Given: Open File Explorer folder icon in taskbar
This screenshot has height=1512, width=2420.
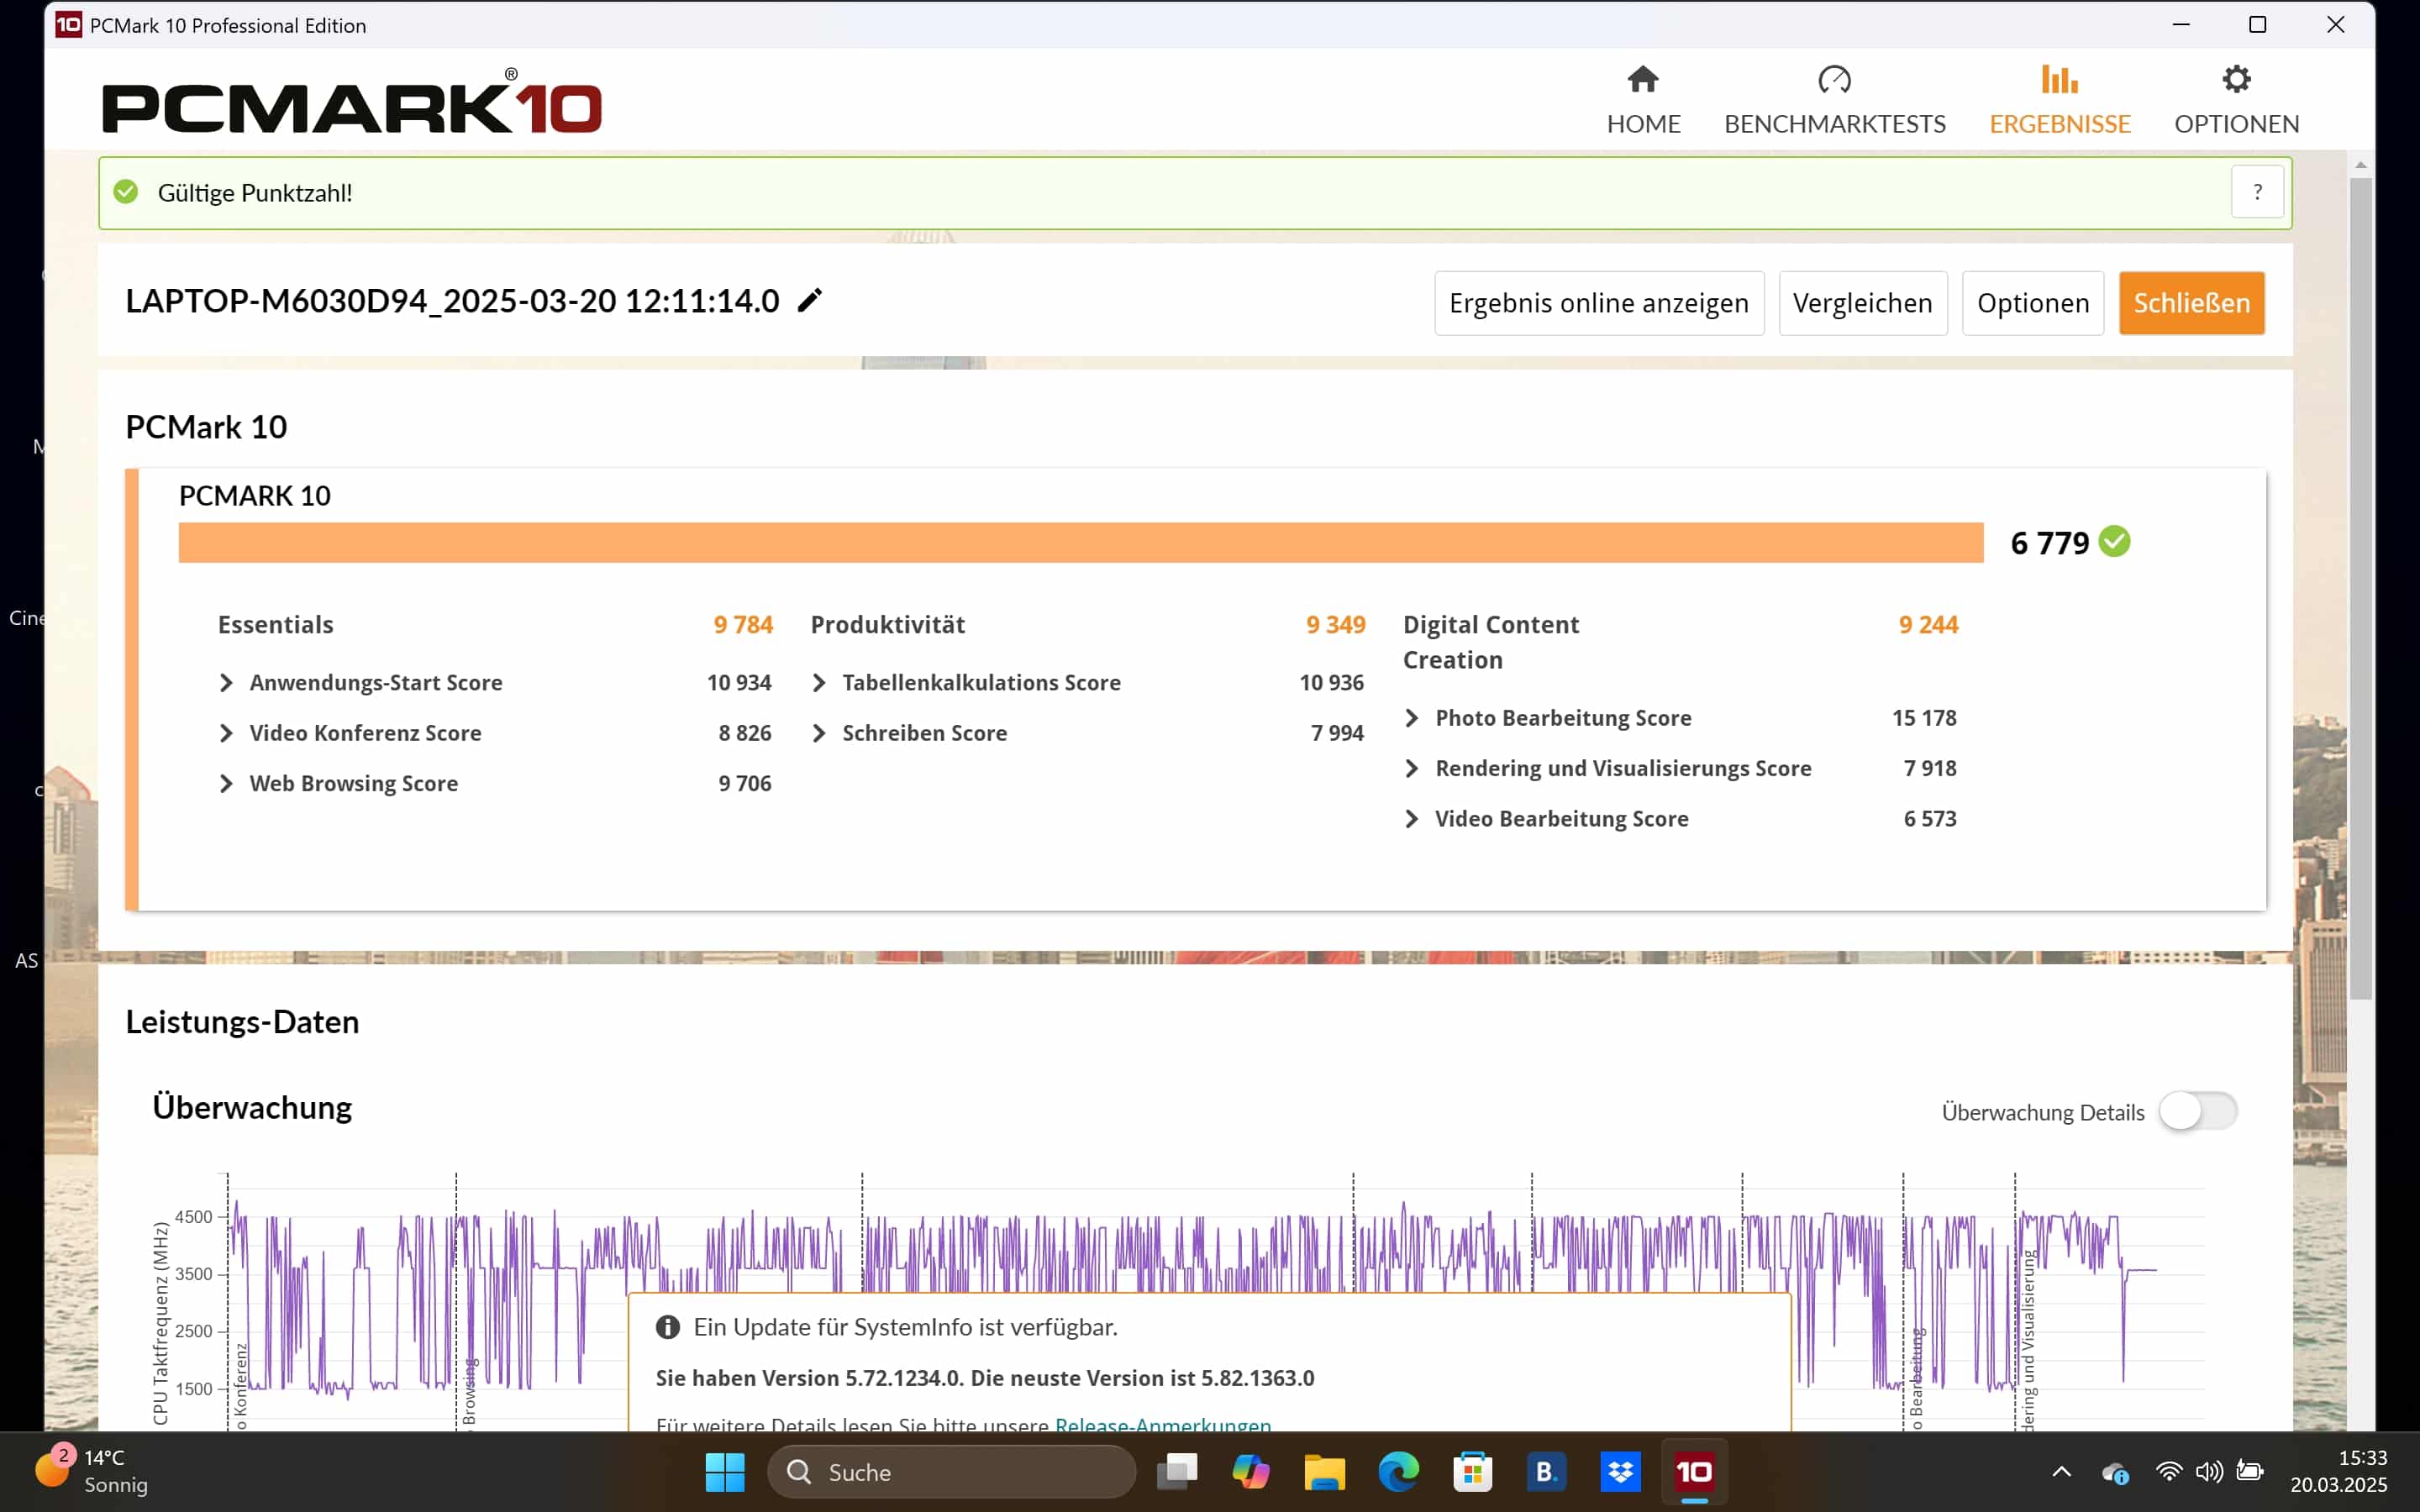Looking at the screenshot, I should [1324, 1471].
